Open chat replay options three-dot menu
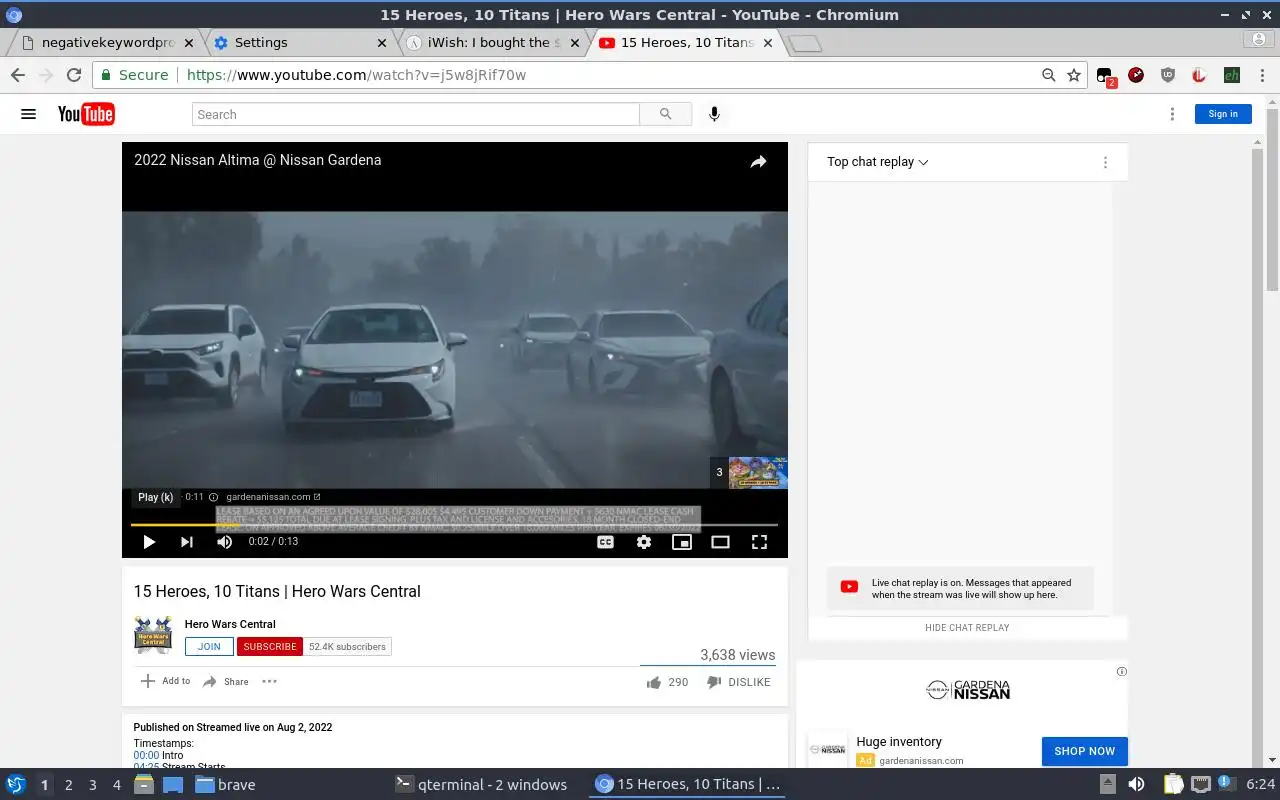This screenshot has width=1280, height=800. (x=1105, y=162)
